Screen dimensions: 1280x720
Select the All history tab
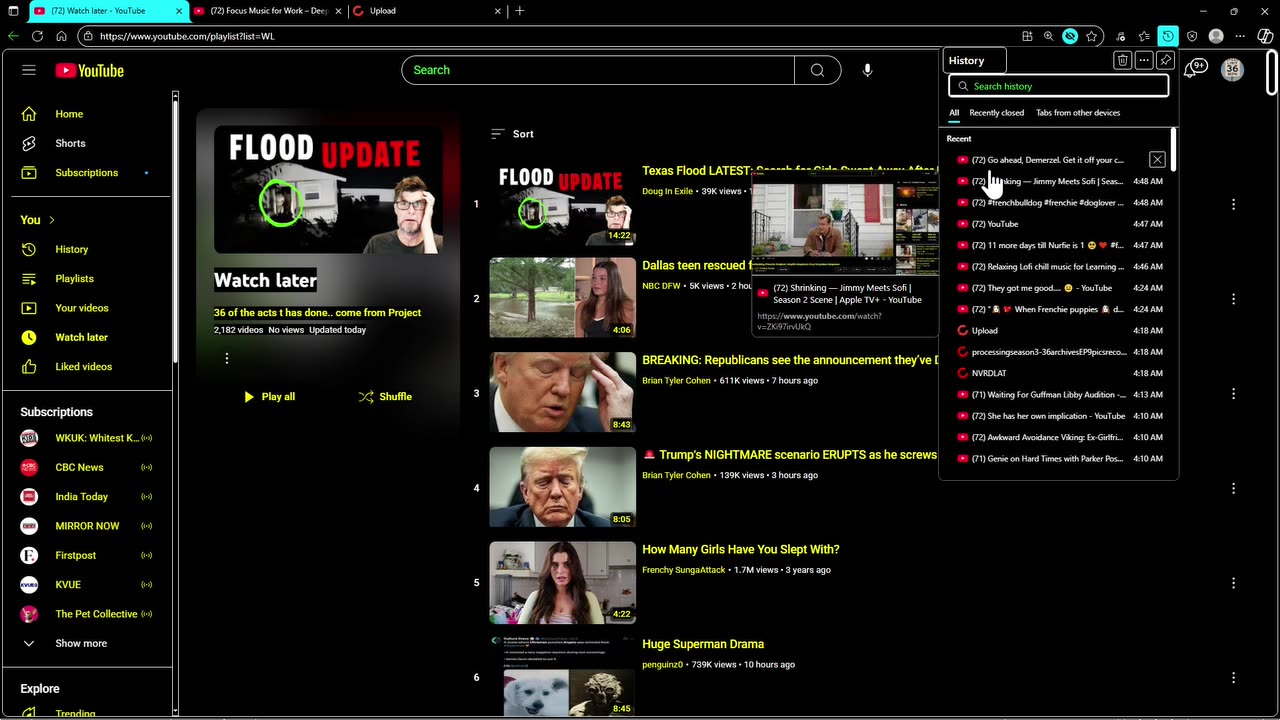coord(954,113)
